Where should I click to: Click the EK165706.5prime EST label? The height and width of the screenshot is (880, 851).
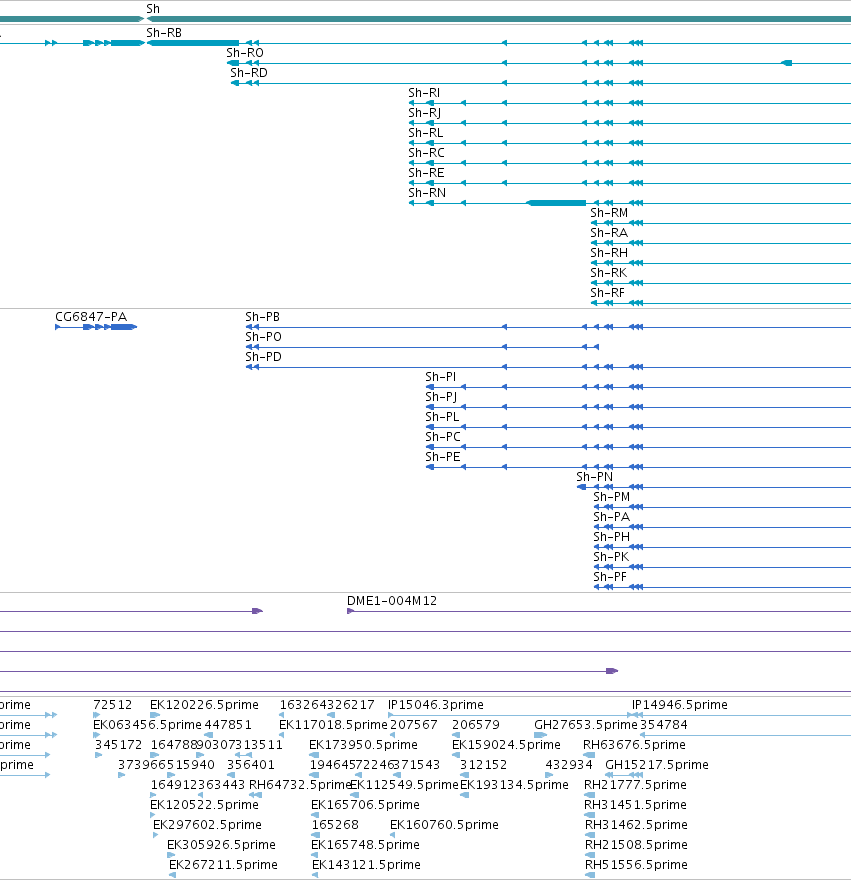[365, 805]
